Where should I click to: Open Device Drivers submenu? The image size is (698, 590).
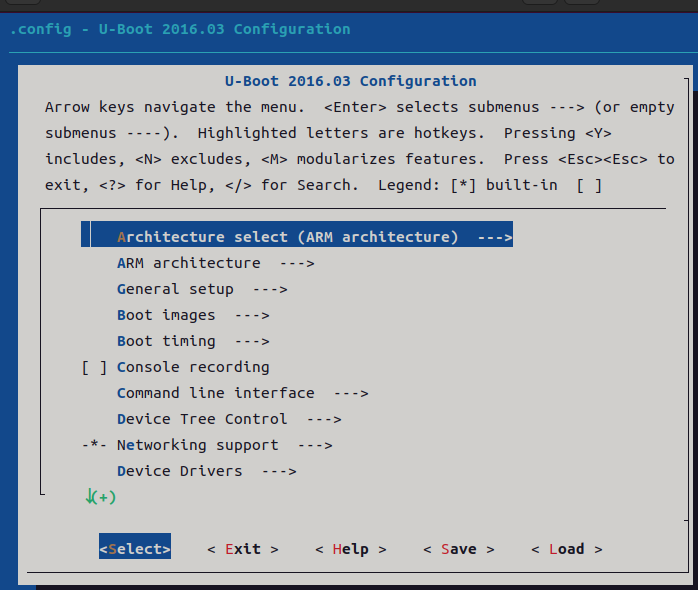pyautogui.click(x=207, y=471)
